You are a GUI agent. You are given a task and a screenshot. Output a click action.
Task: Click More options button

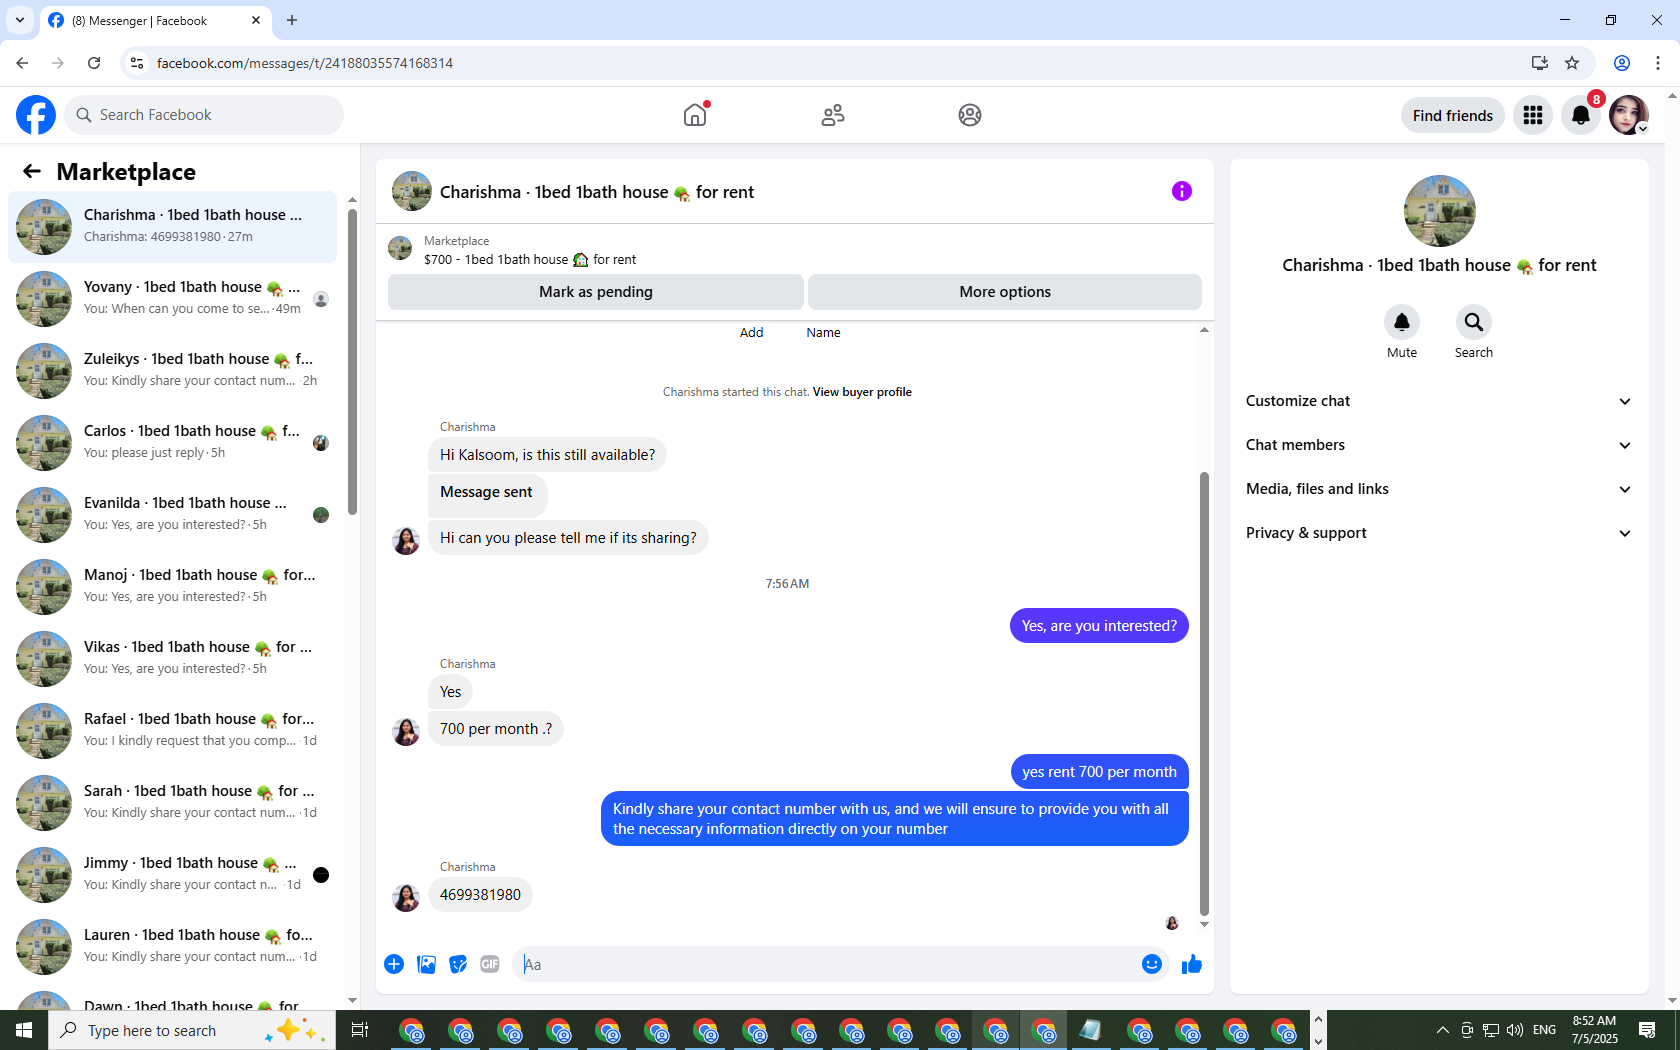click(x=1005, y=292)
